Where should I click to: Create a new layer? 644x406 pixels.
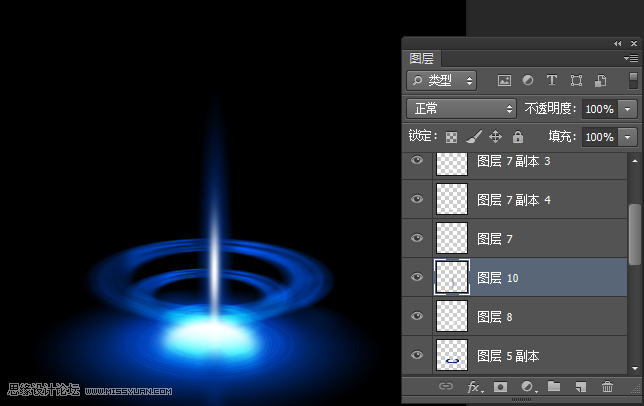(x=580, y=387)
